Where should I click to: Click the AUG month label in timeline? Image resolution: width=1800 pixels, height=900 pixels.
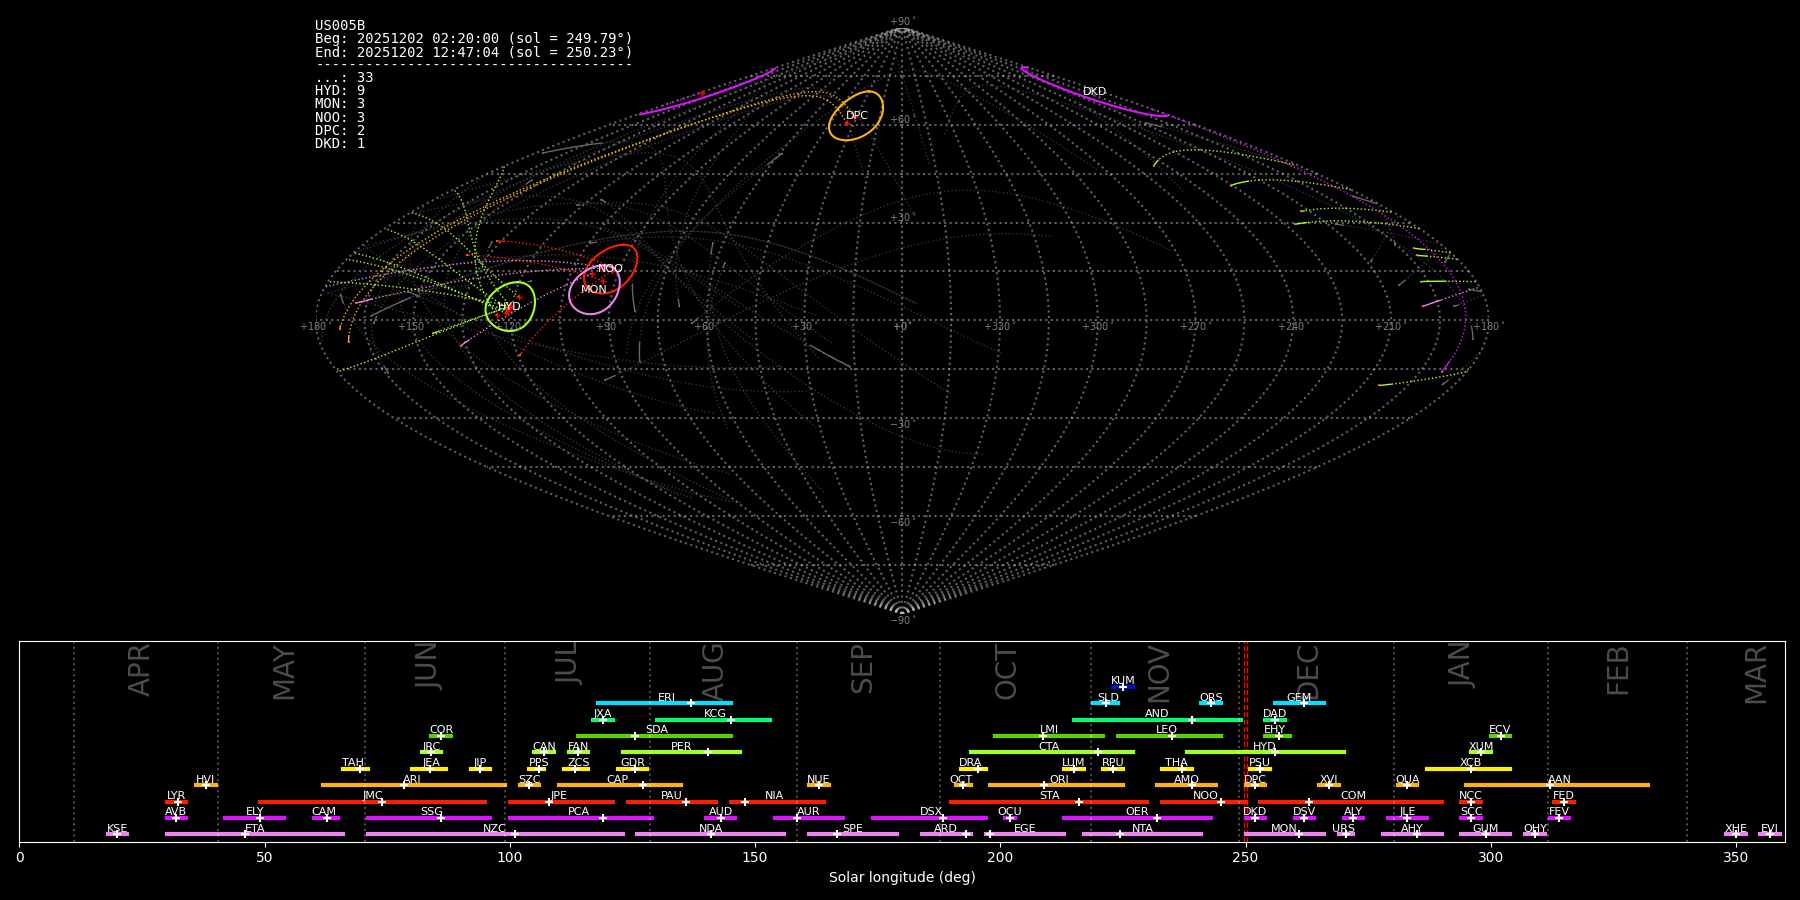713,672
